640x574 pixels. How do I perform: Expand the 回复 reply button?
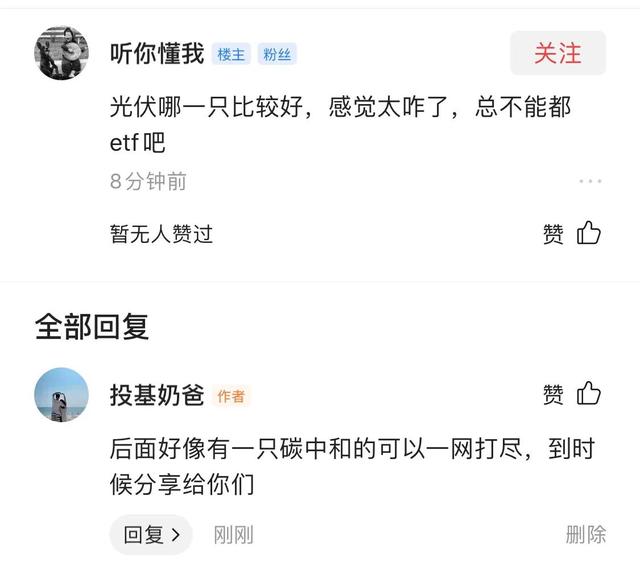[150, 535]
